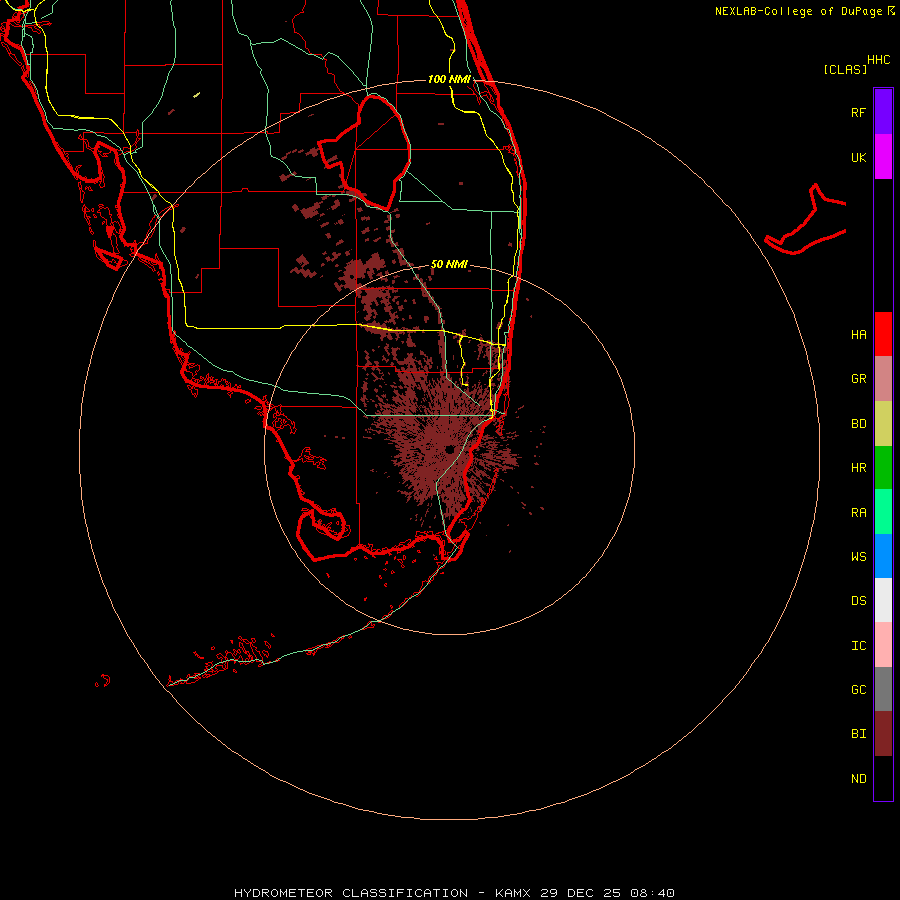Image resolution: width=900 pixels, height=900 pixels.
Task: Click the "WS" legend label
Action: point(858,556)
